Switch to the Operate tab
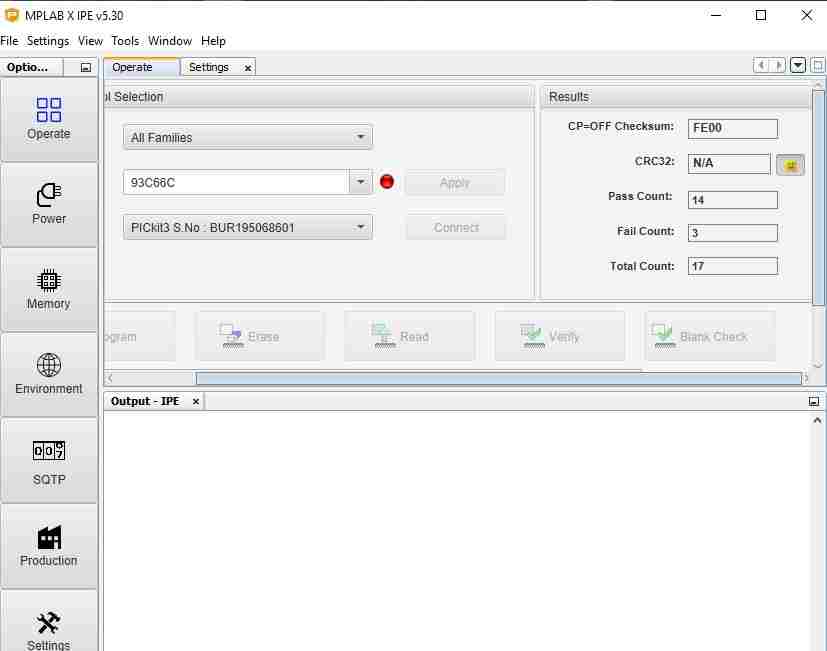The width and height of the screenshot is (827, 651). coord(141,67)
